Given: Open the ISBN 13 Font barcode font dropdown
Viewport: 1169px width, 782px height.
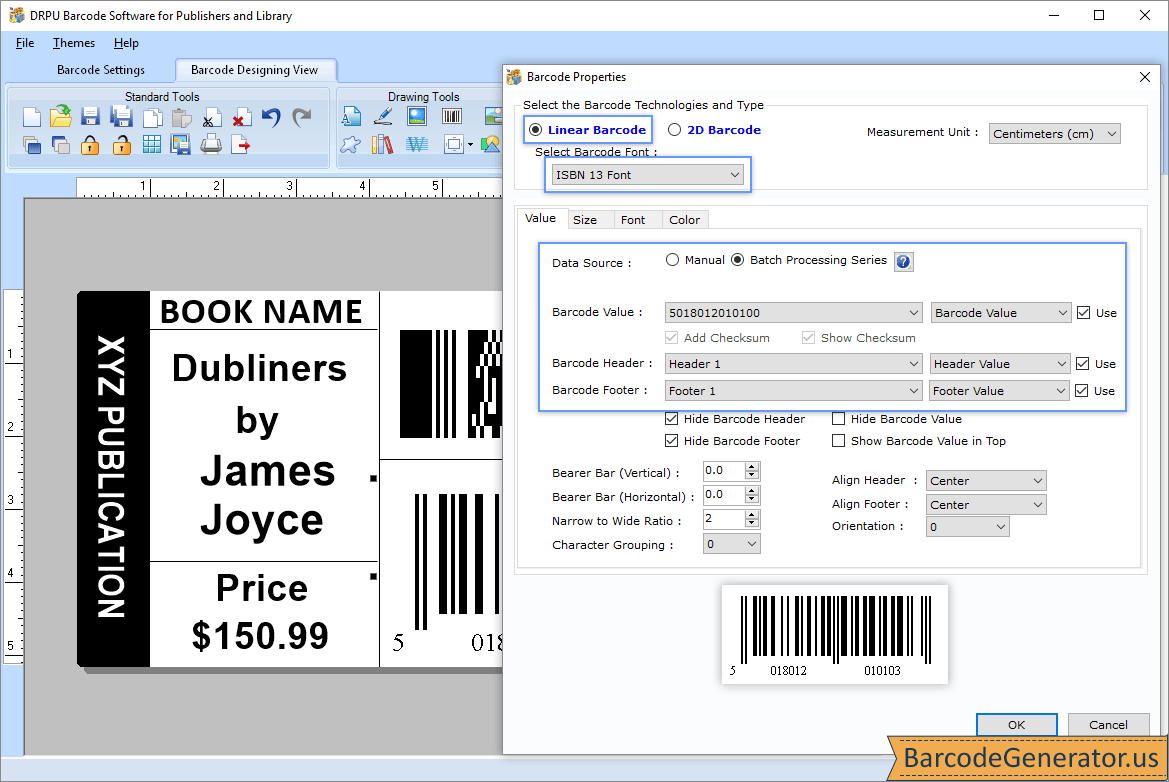Looking at the screenshot, I should point(647,175).
